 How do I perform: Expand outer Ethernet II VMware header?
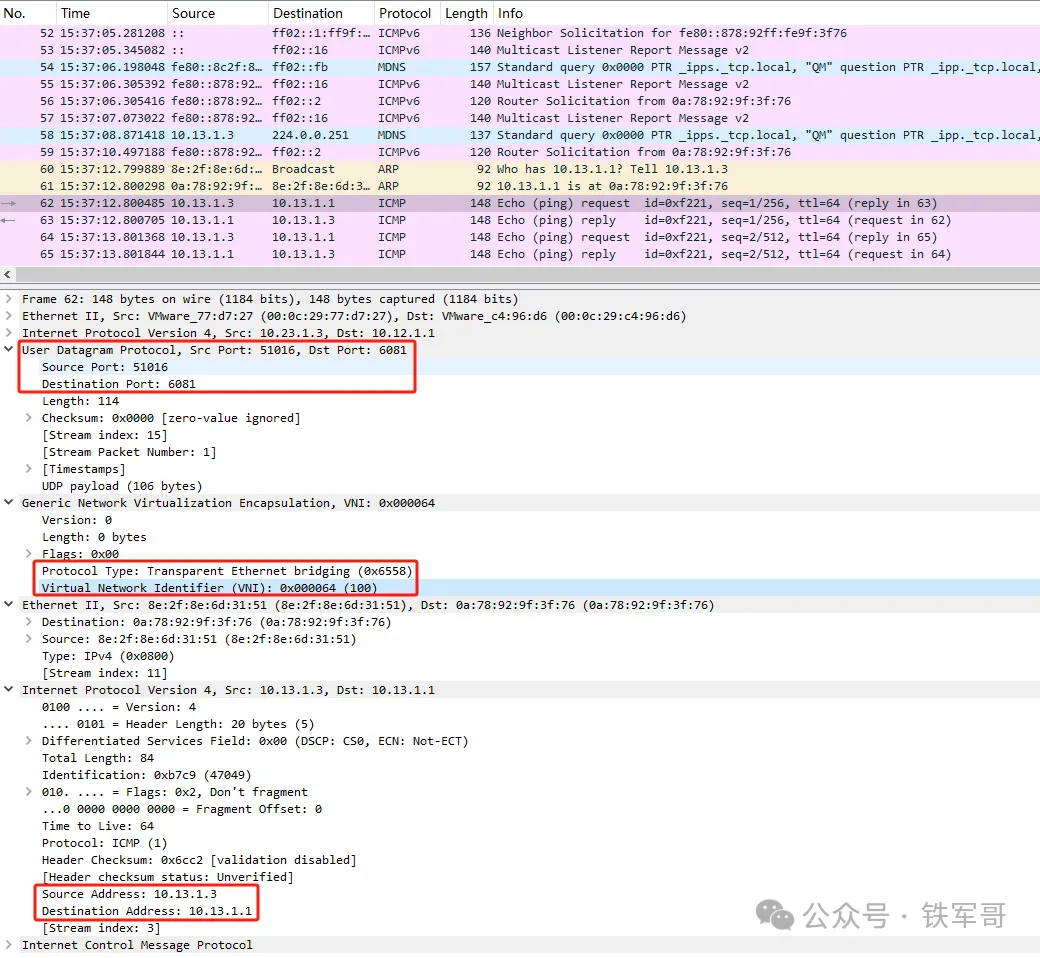(x=10, y=316)
